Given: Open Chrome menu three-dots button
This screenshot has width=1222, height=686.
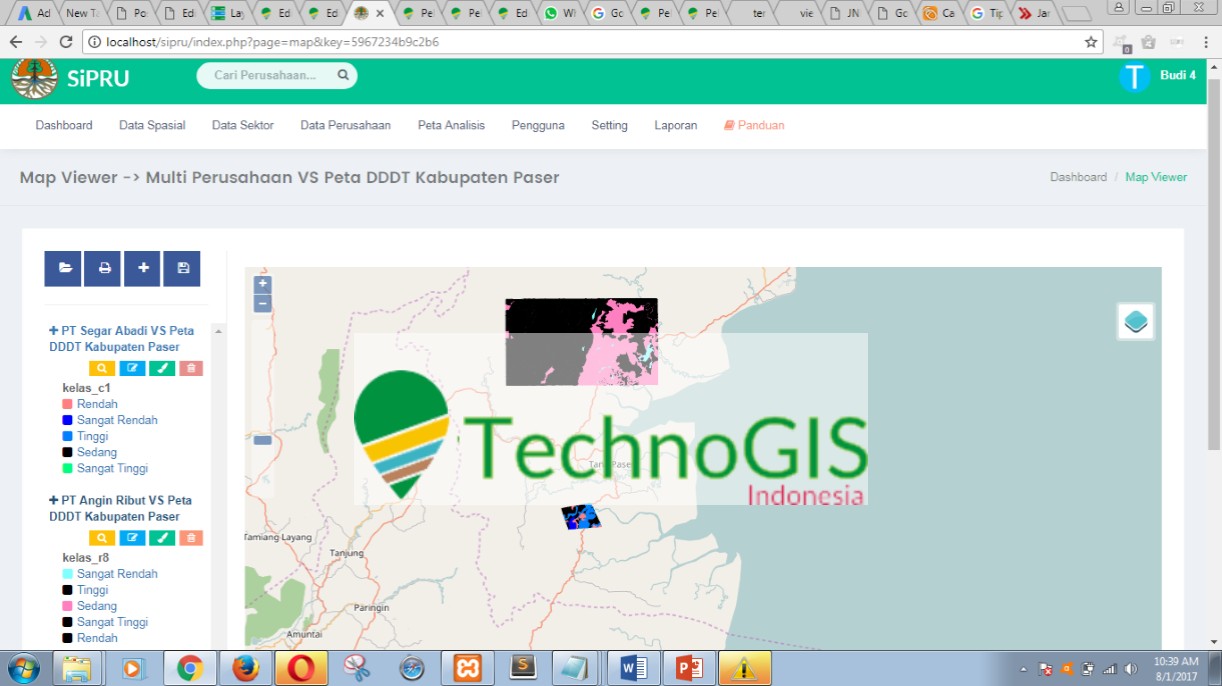Looking at the screenshot, I should [x=1204, y=42].
